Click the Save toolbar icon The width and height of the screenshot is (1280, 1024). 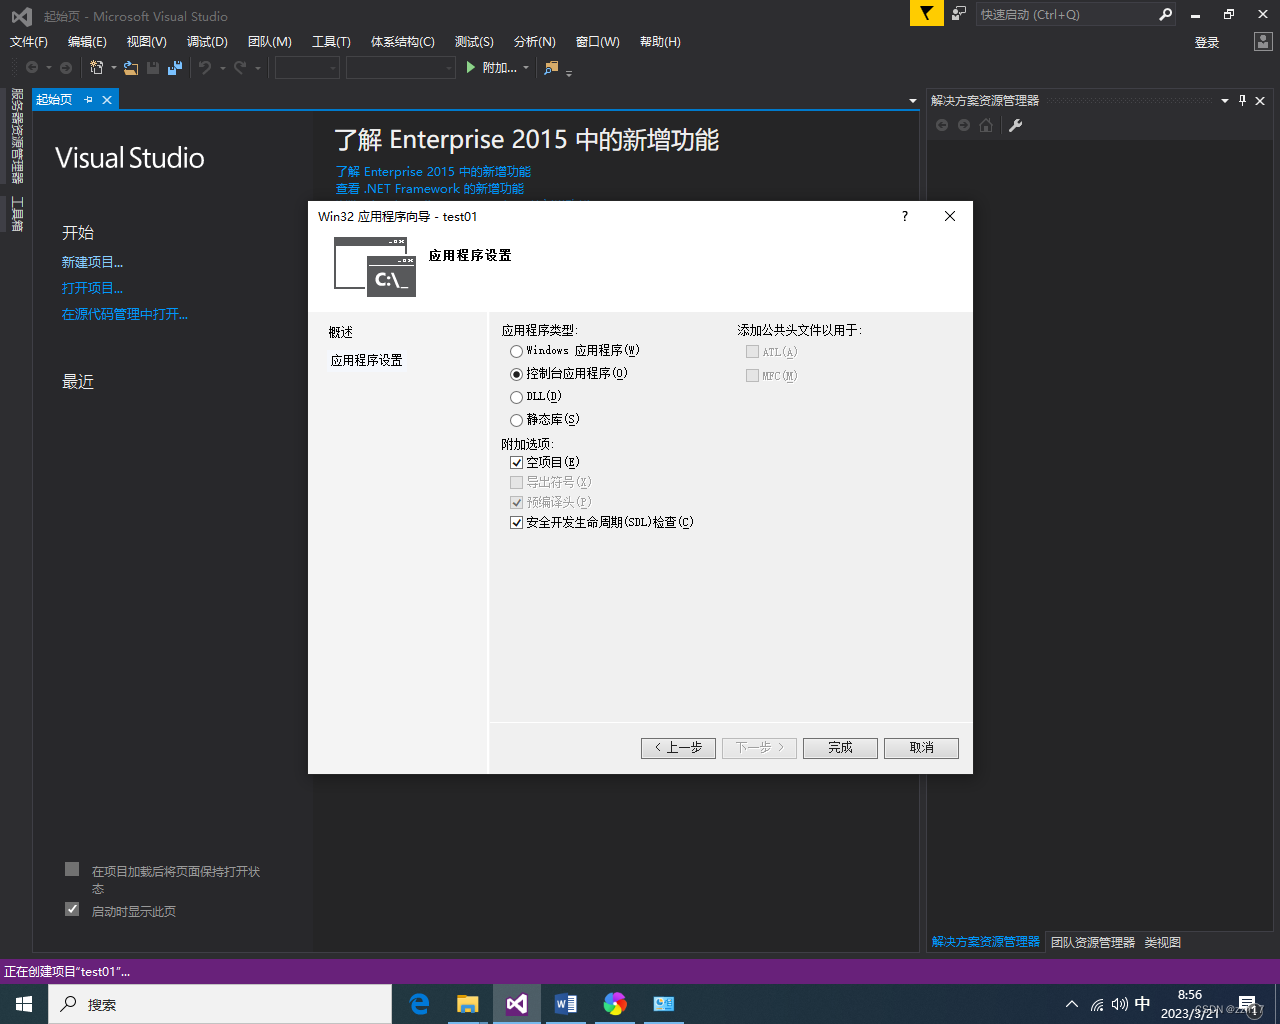(x=152, y=68)
